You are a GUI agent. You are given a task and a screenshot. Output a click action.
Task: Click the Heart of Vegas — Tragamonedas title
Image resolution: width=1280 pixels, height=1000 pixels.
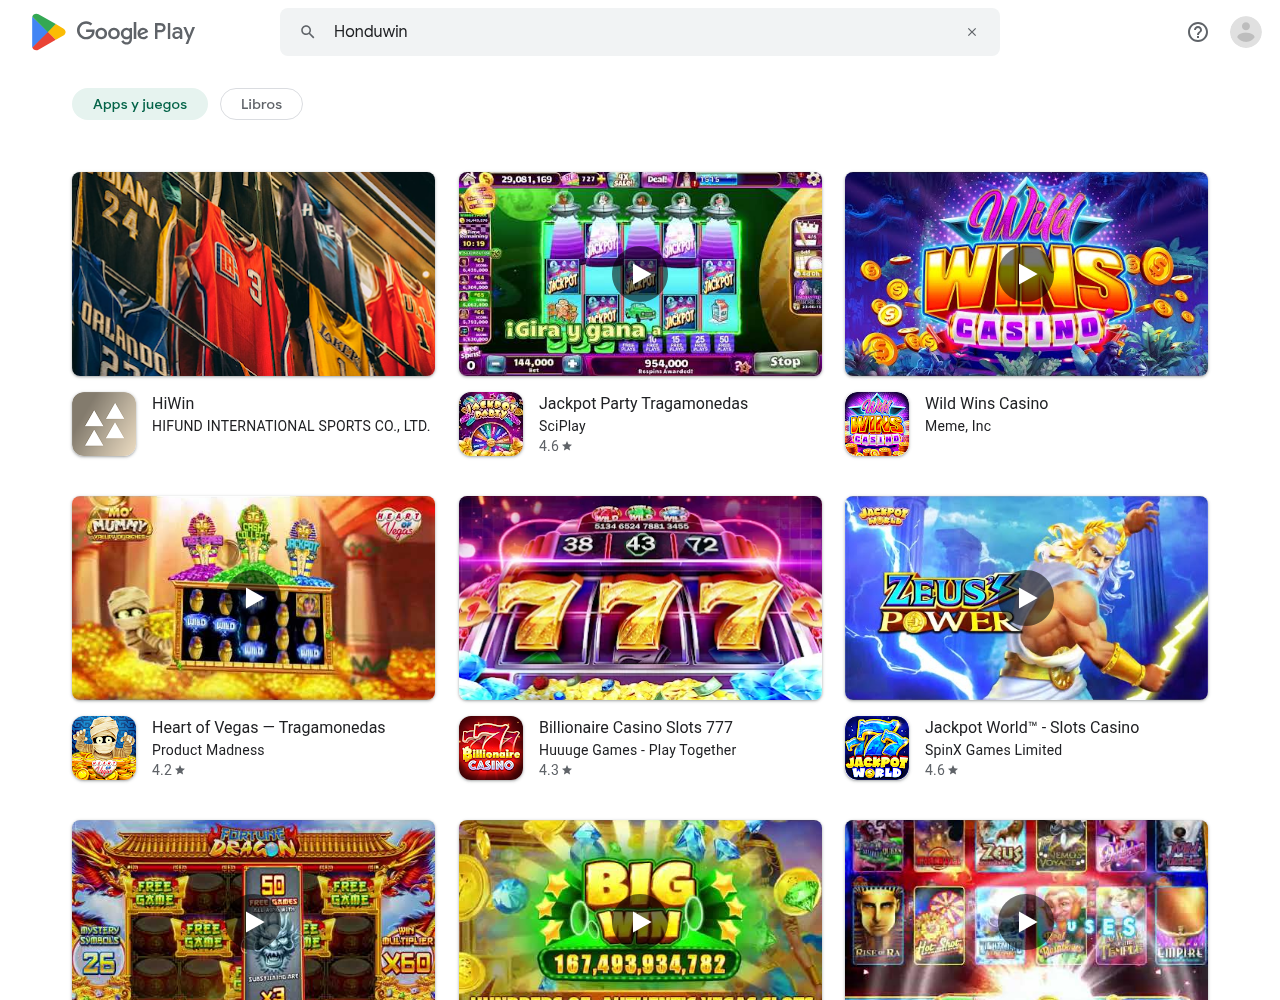pyautogui.click(x=268, y=727)
